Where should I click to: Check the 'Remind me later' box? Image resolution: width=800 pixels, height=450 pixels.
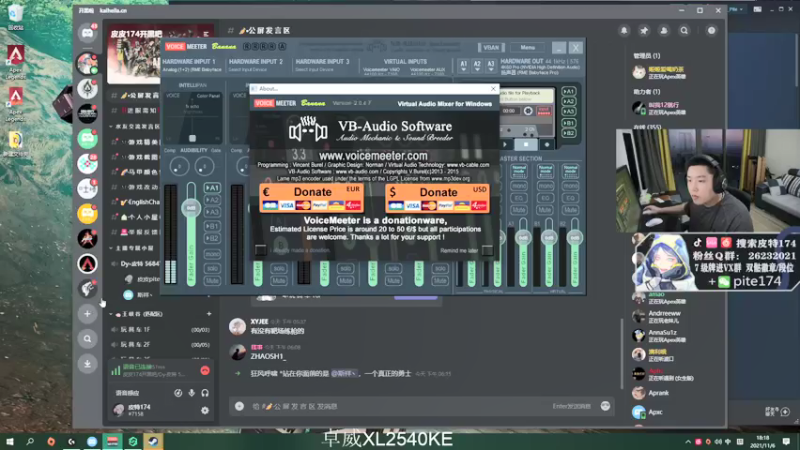(487, 250)
